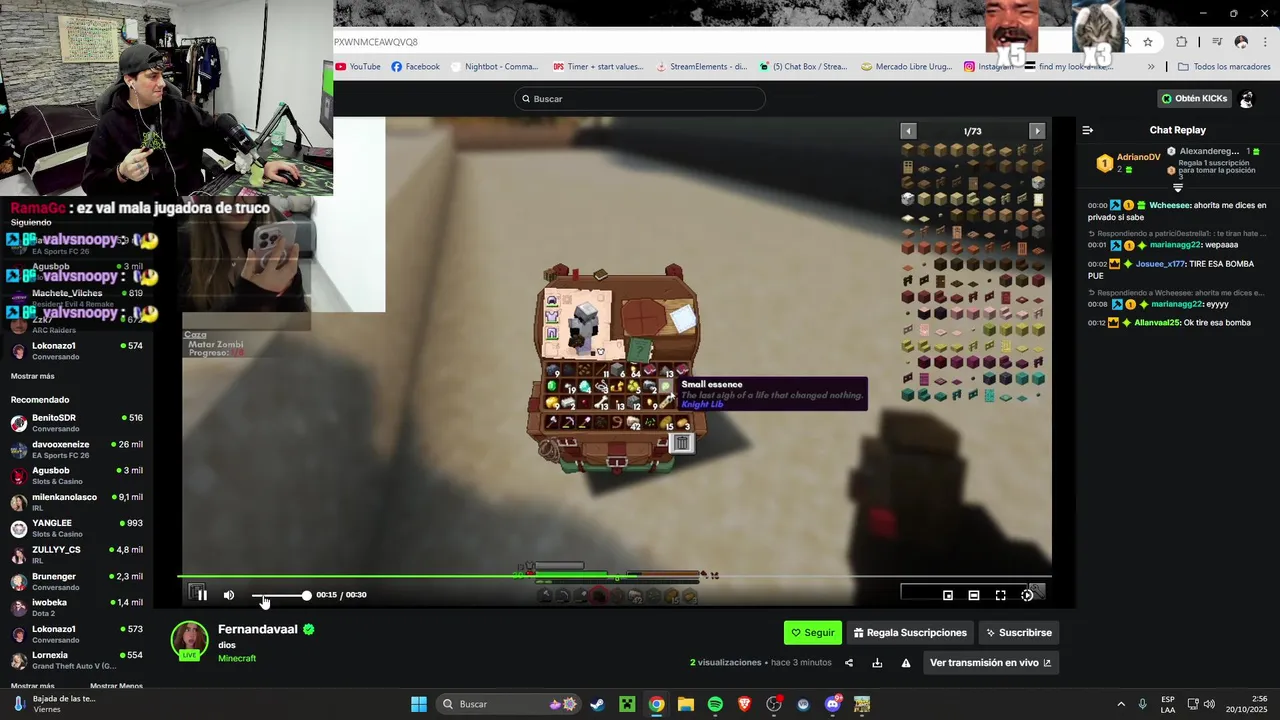This screenshot has width=1280, height=720.
Task: Expand following list with Mostrar más
Action: (33, 376)
